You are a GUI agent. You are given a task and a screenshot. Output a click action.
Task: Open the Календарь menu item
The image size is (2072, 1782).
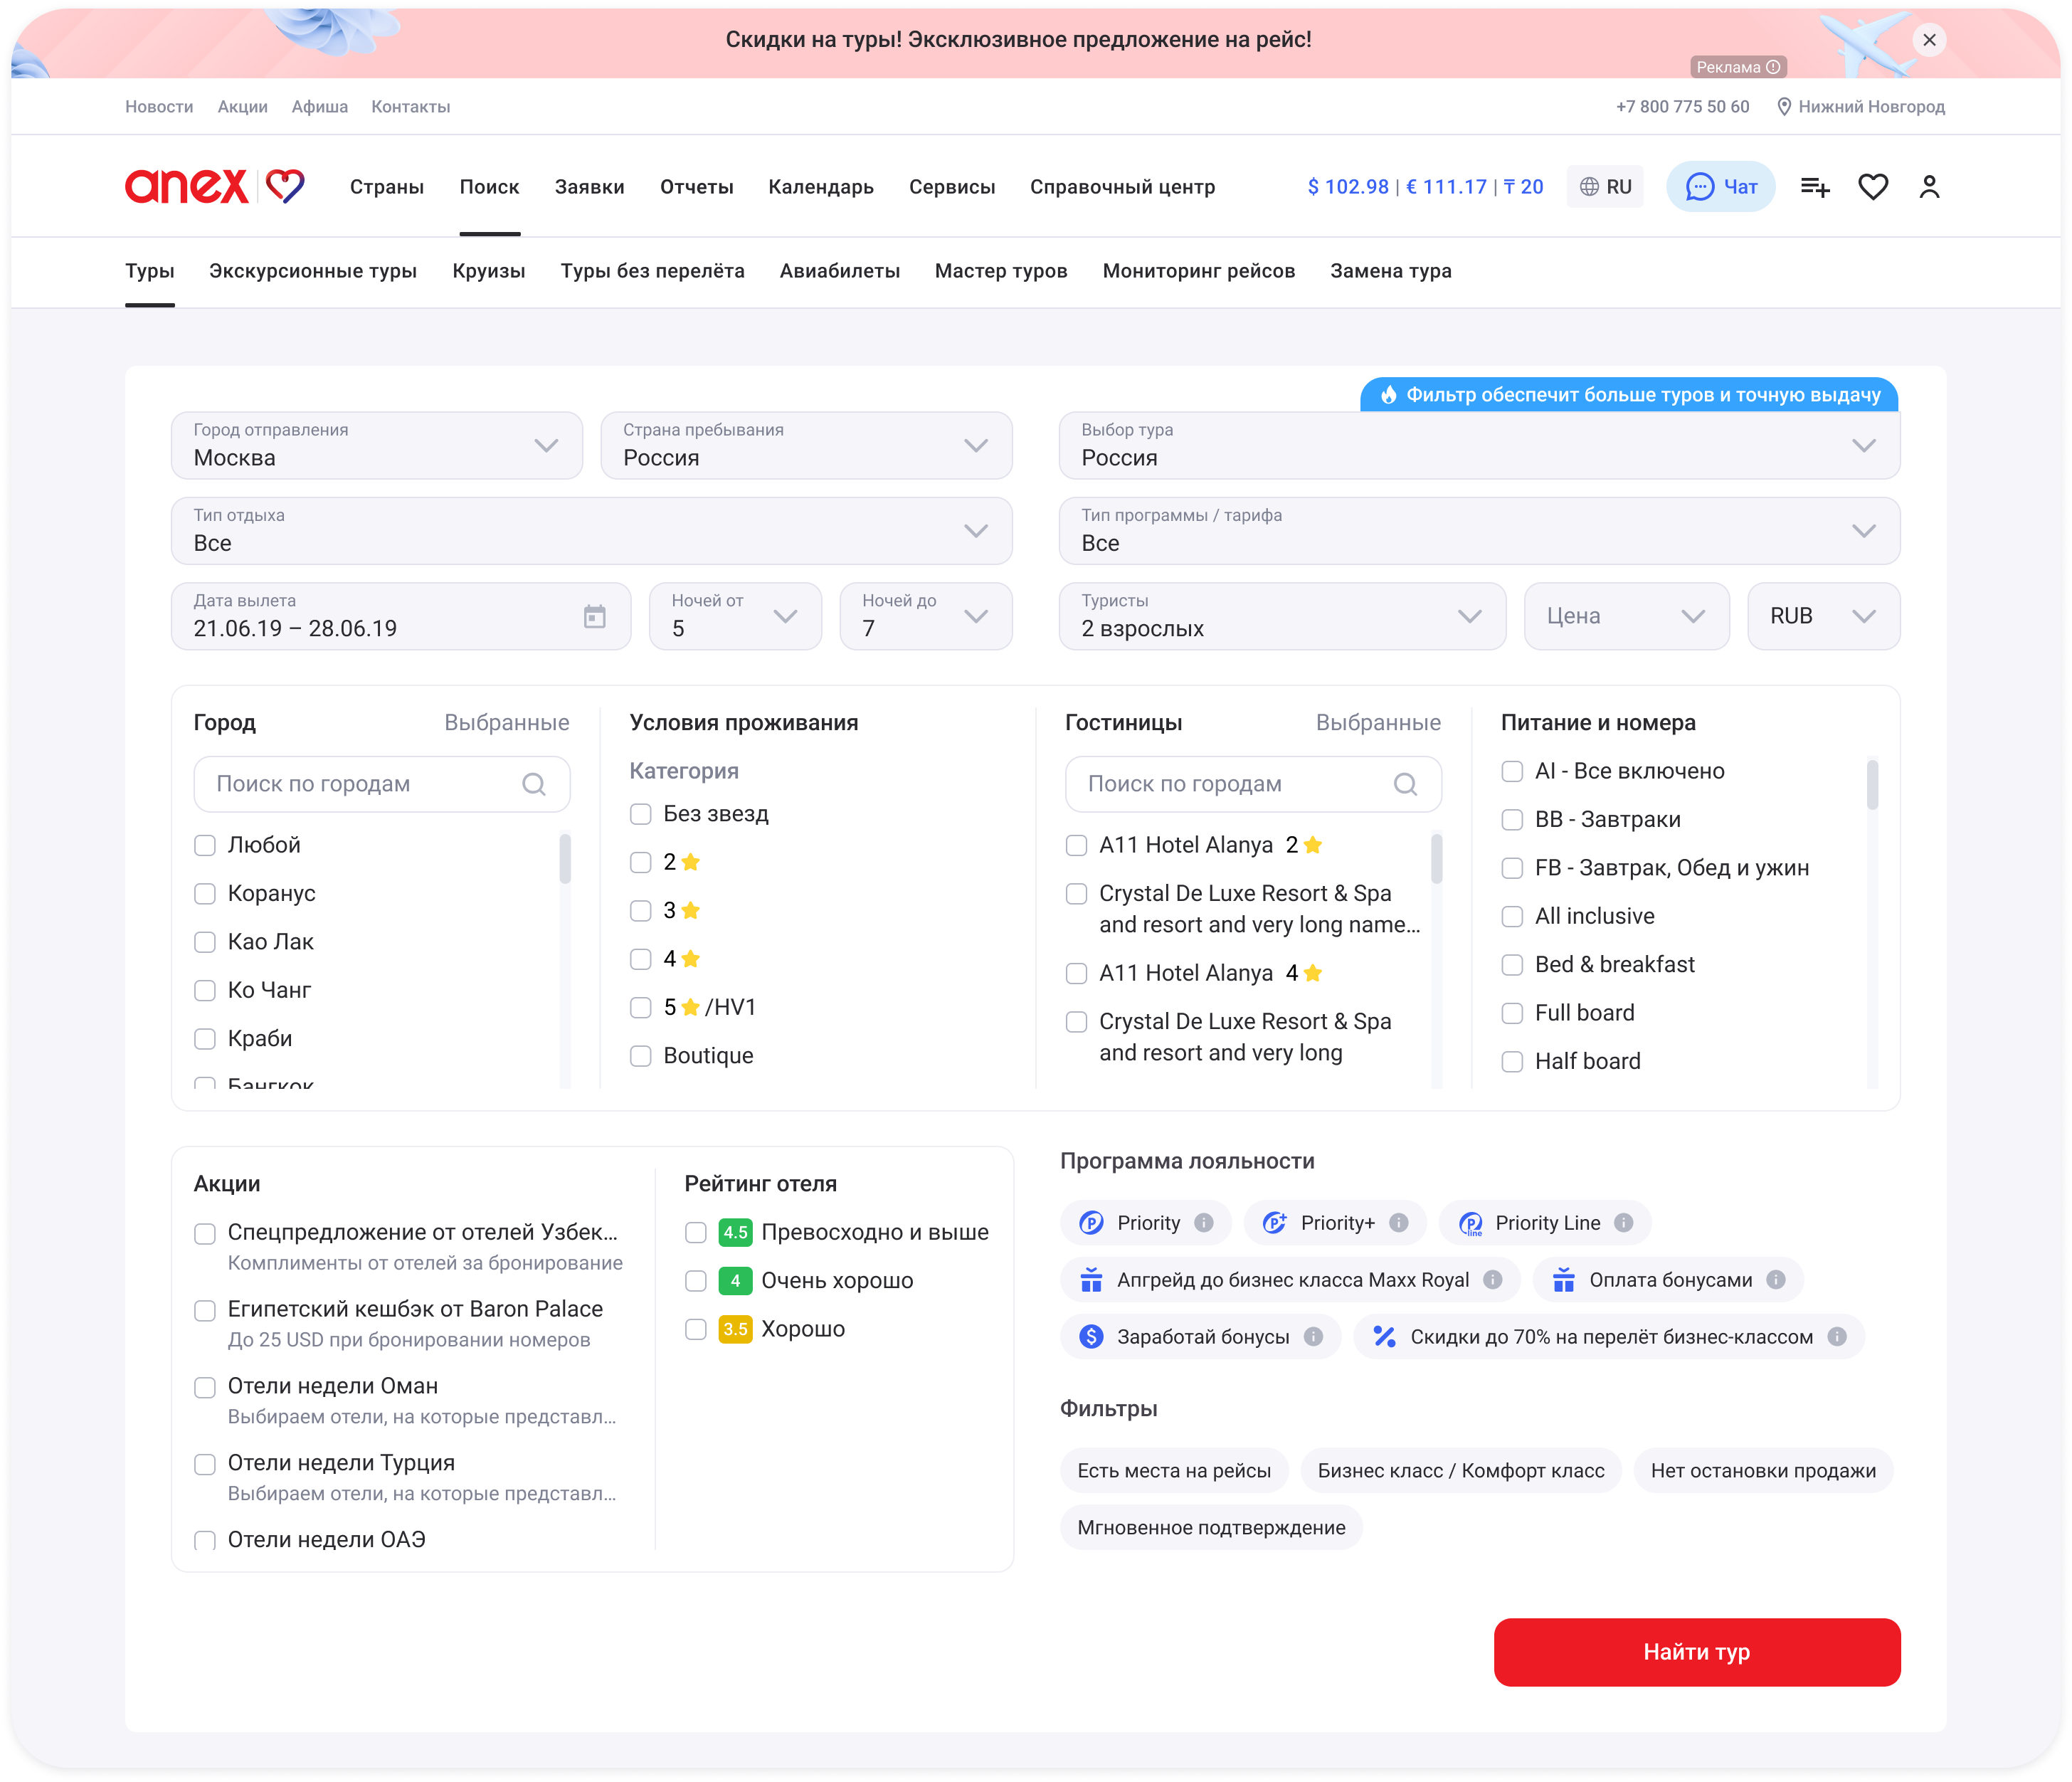[x=820, y=187]
